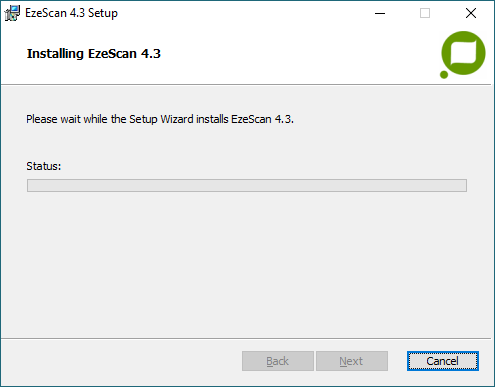Click the greyed-out maximize button
Screen dimensions: 495x387
coord(425,13)
